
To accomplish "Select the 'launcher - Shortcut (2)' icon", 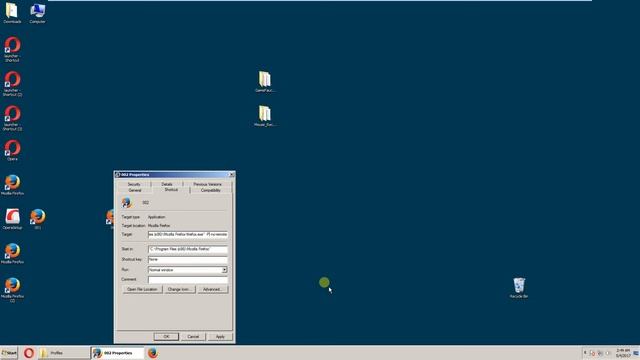I will point(12,84).
